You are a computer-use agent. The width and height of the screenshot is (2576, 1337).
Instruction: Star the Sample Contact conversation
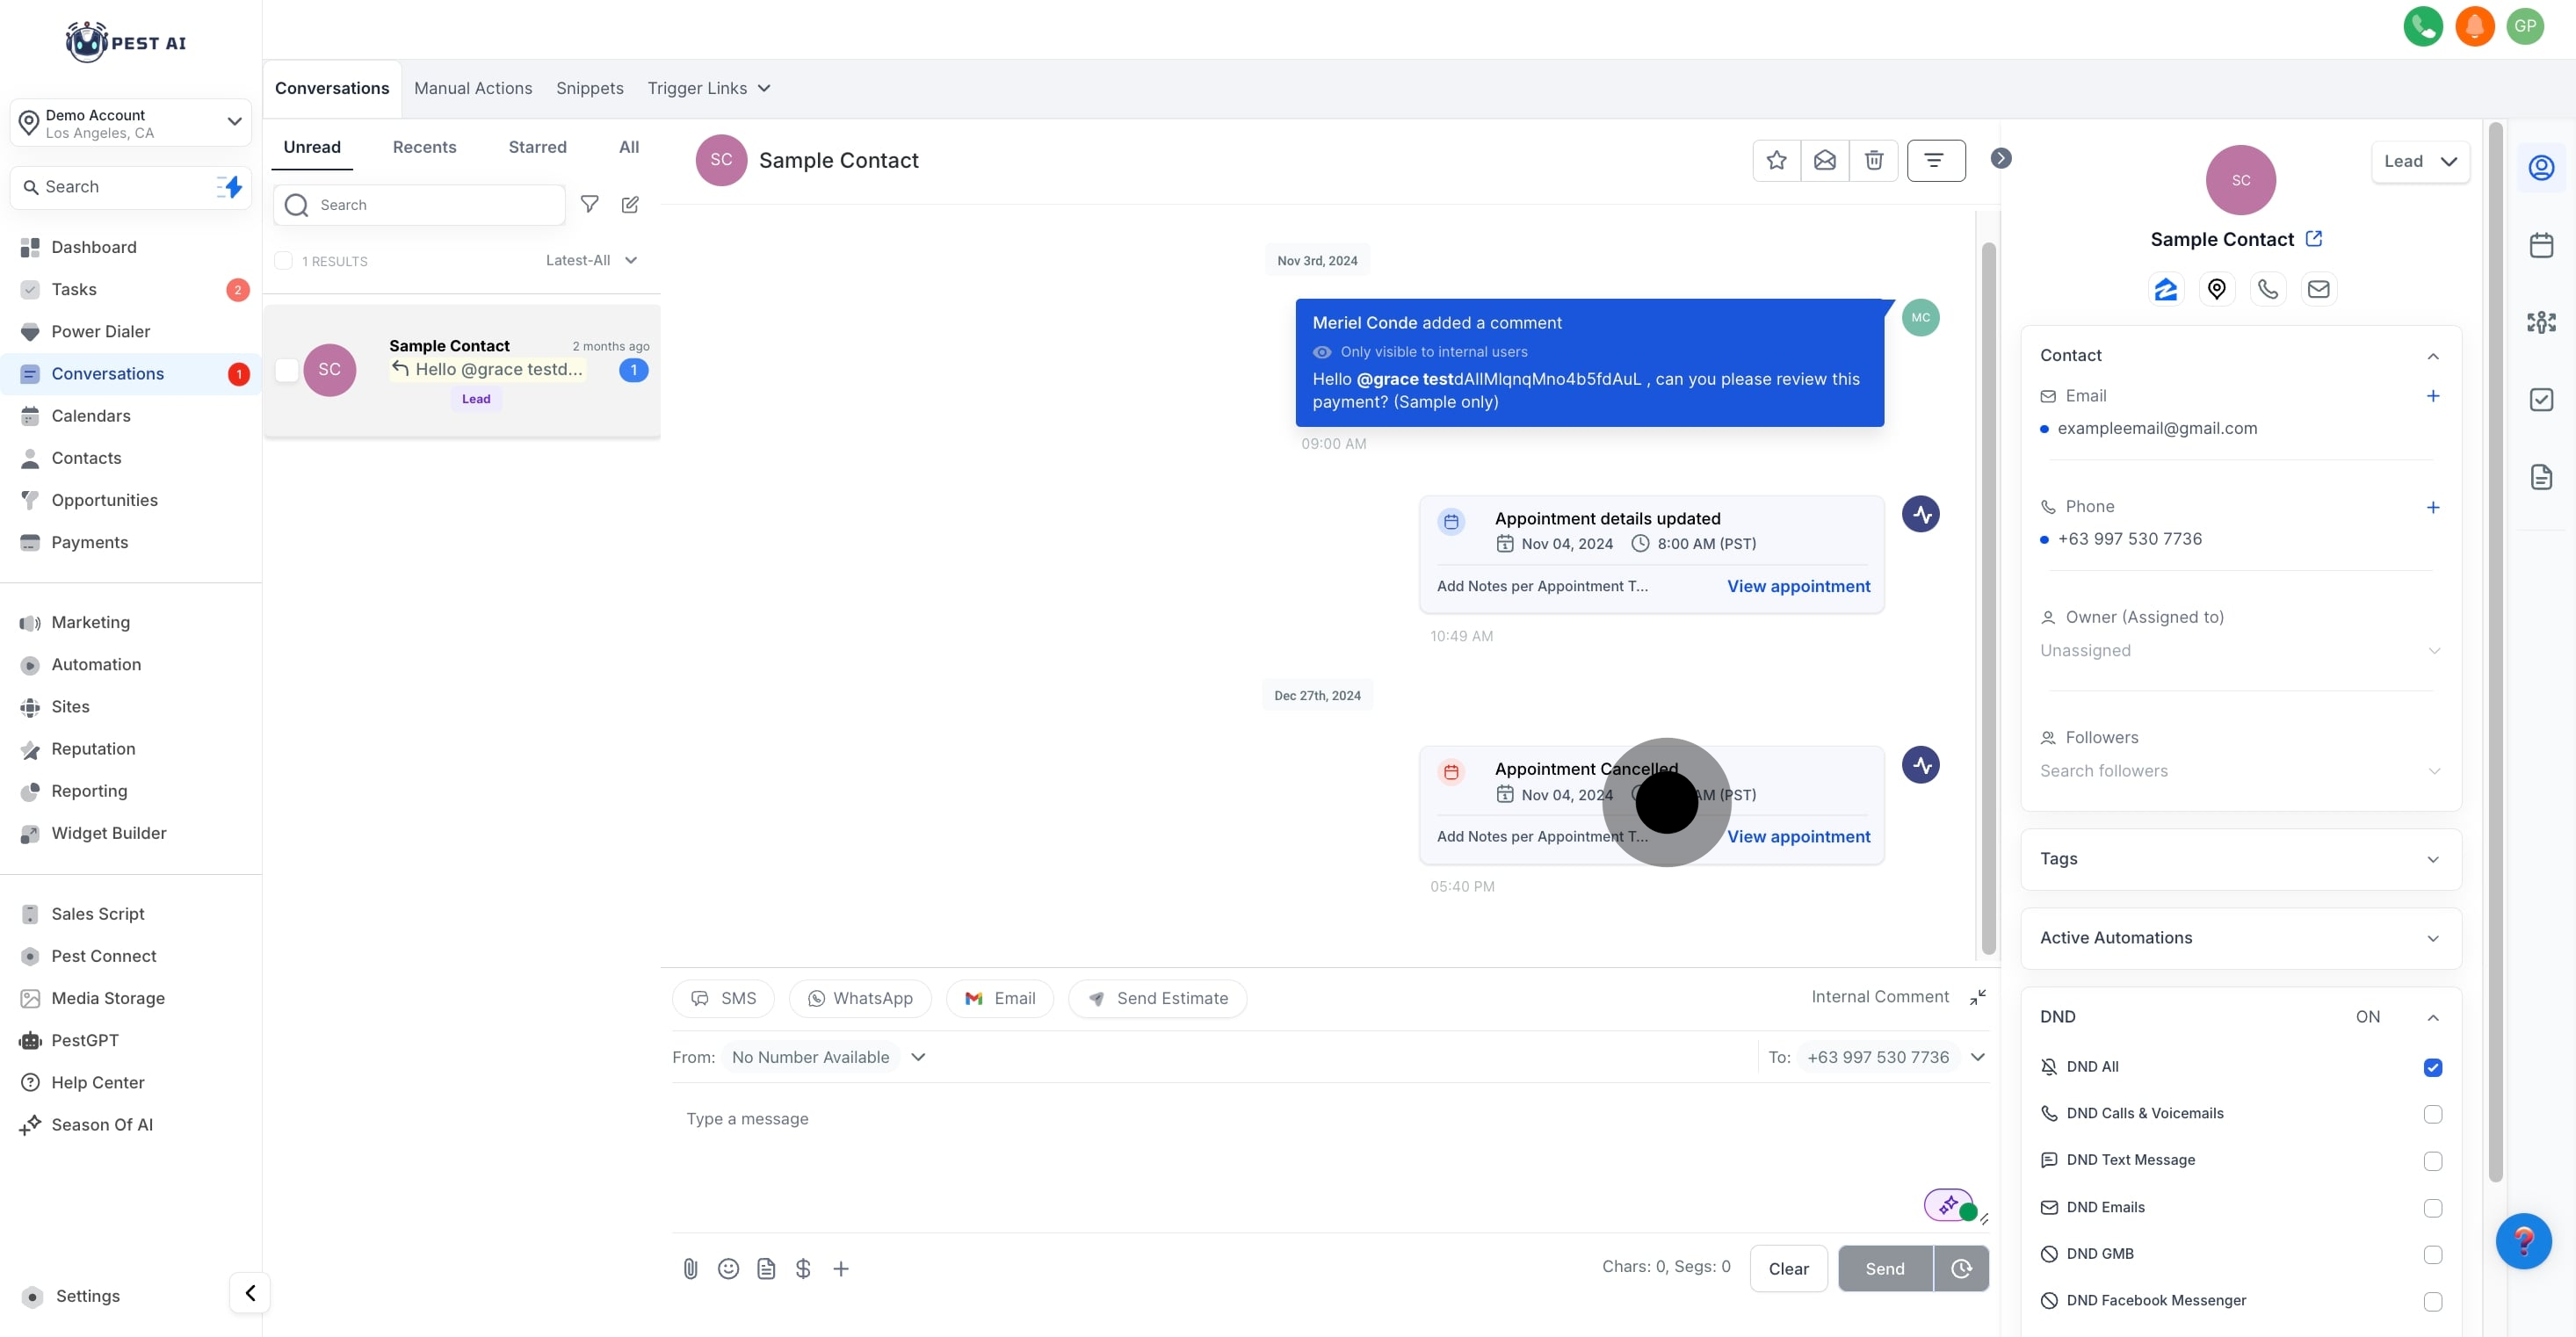pos(1776,160)
